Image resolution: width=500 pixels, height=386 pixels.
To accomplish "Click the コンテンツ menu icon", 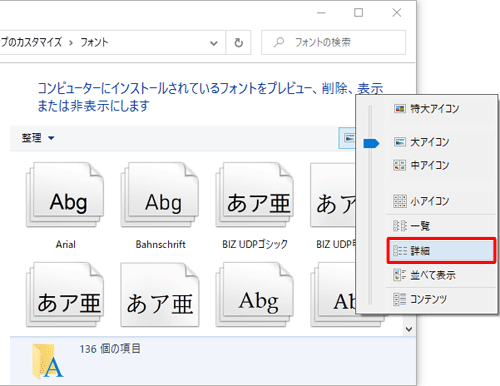I will pos(400,299).
